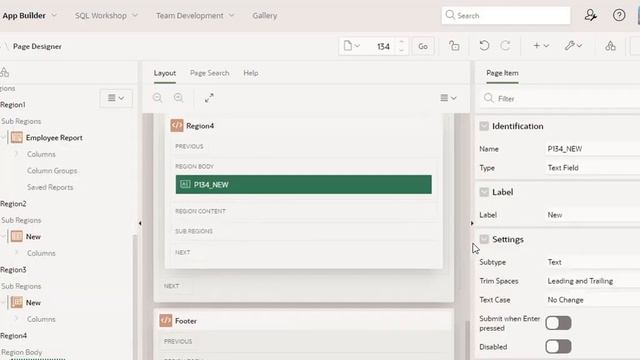Collapse the left pane splitter arrow

pos(140,223)
